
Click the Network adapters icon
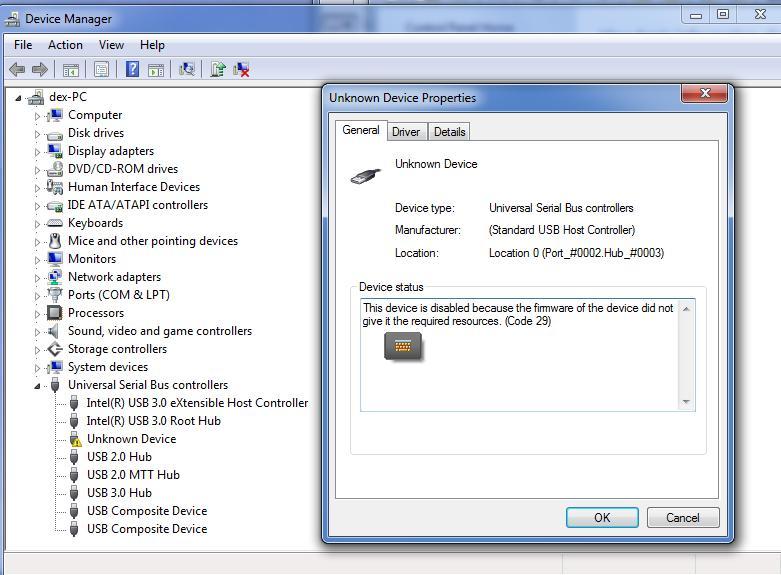[x=55, y=277]
